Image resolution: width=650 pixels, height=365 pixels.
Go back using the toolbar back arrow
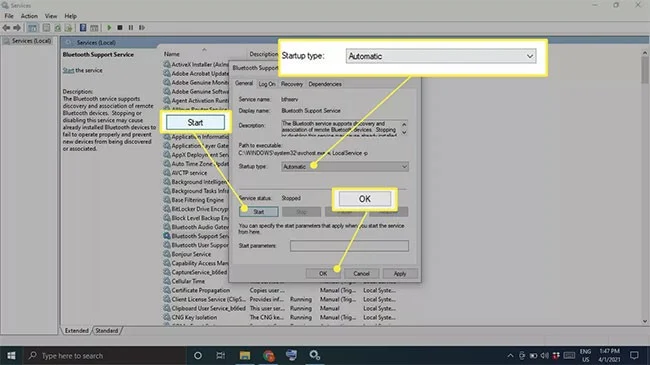[6, 28]
